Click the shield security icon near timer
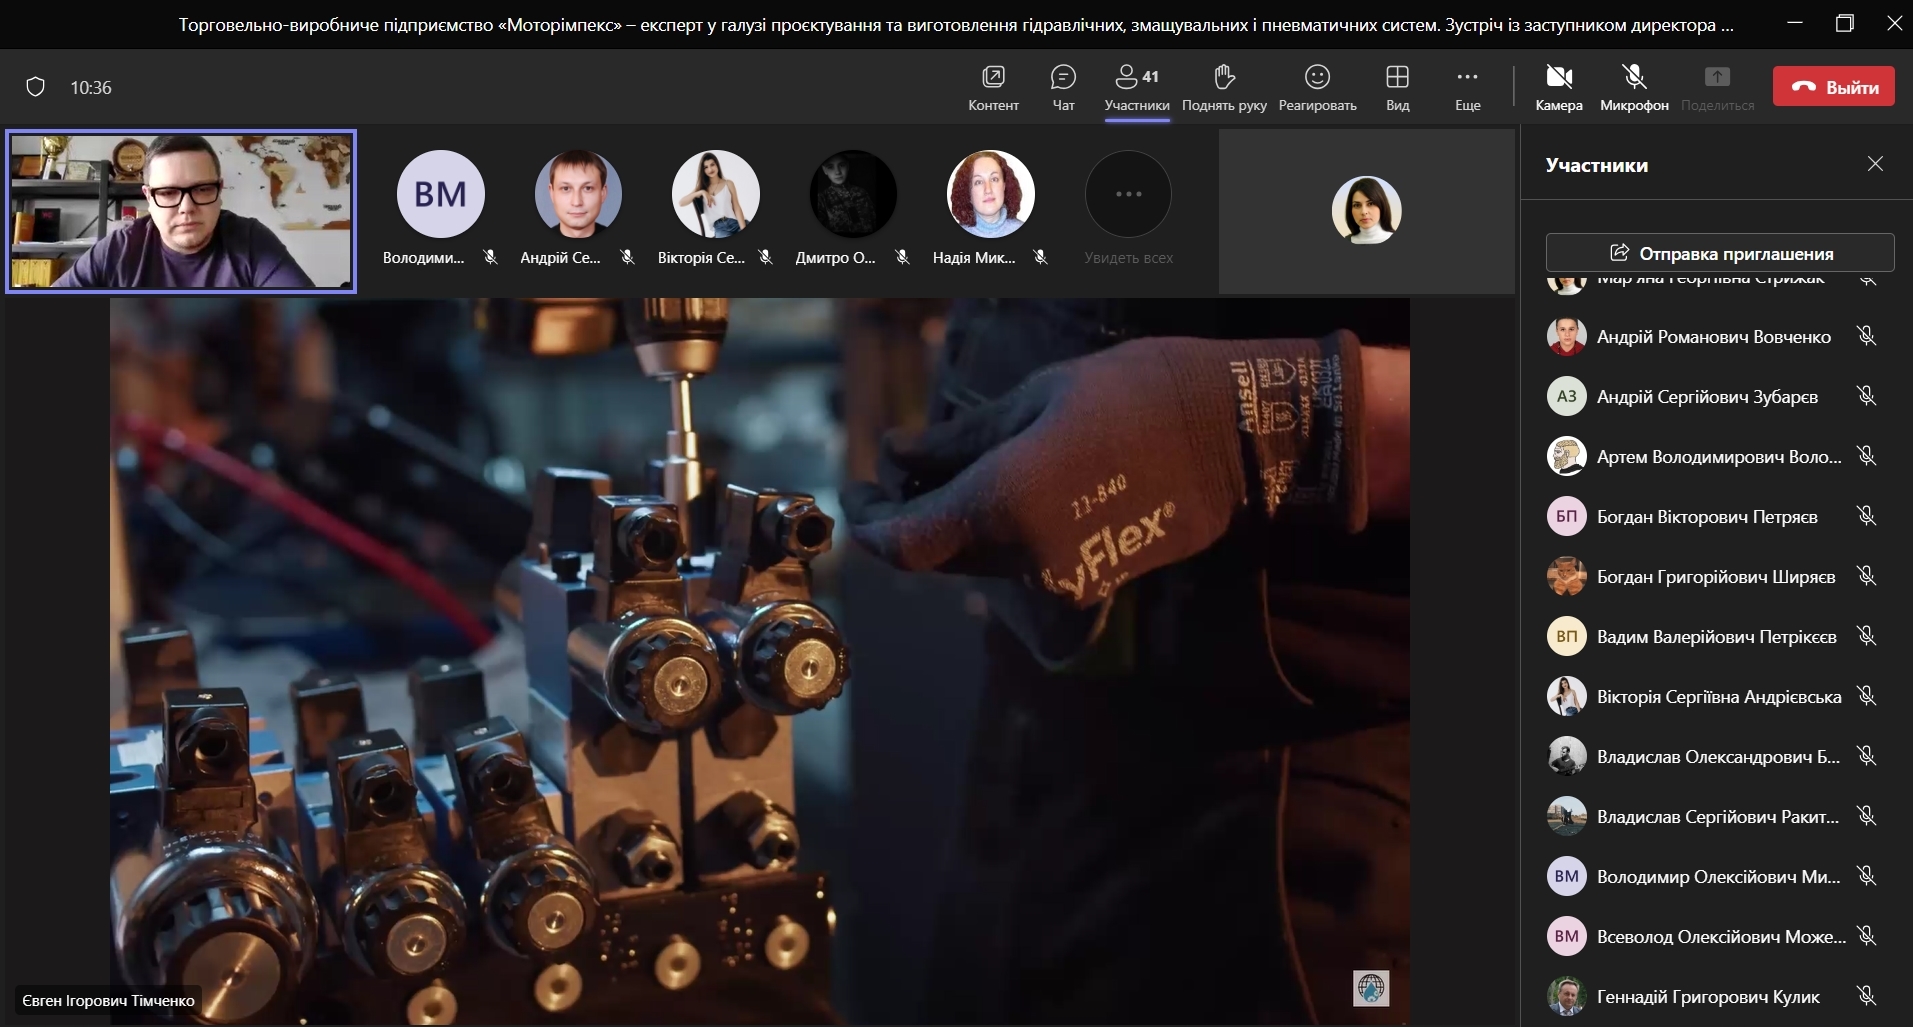The height and width of the screenshot is (1027, 1913). pyautogui.click(x=35, y=87)
